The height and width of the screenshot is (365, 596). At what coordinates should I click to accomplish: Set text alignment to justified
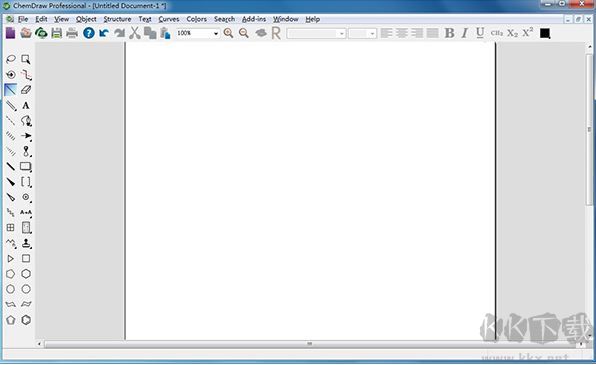[x=433, y=33]
